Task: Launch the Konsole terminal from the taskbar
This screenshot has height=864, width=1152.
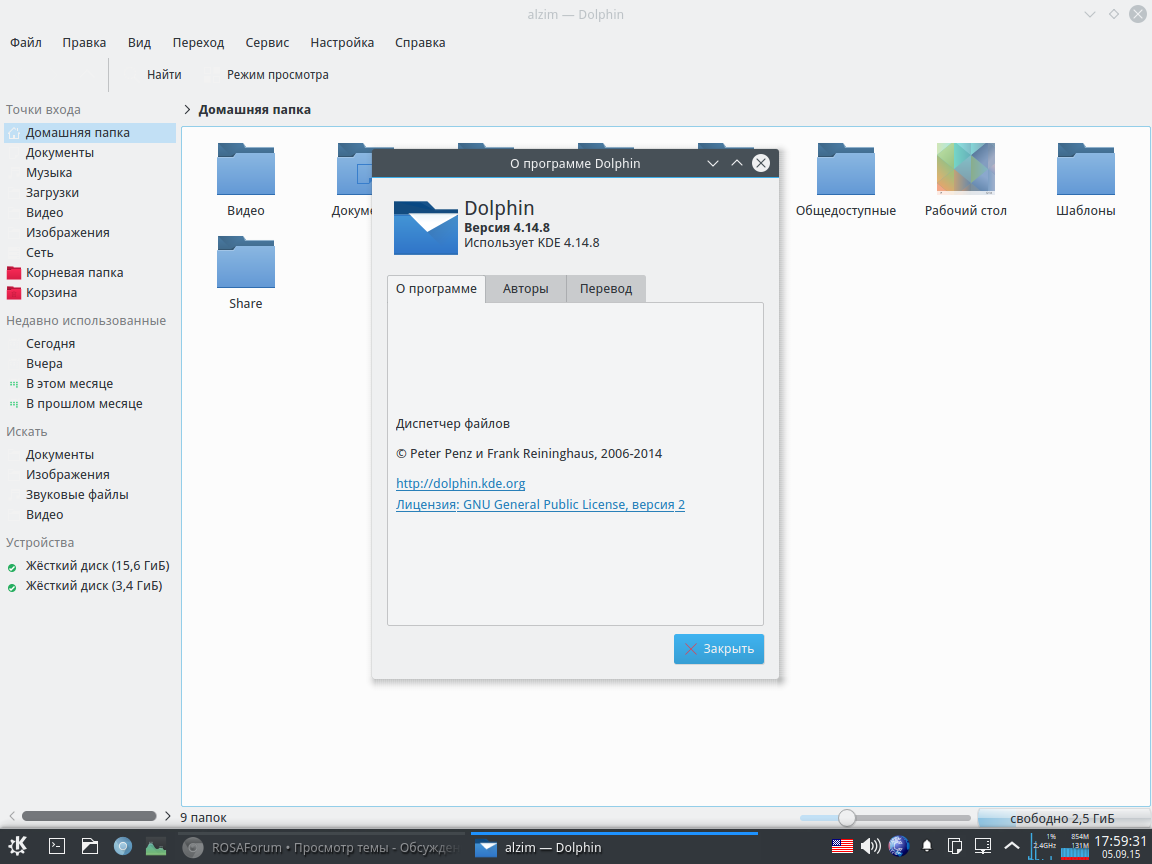Action: click(57, 846)
